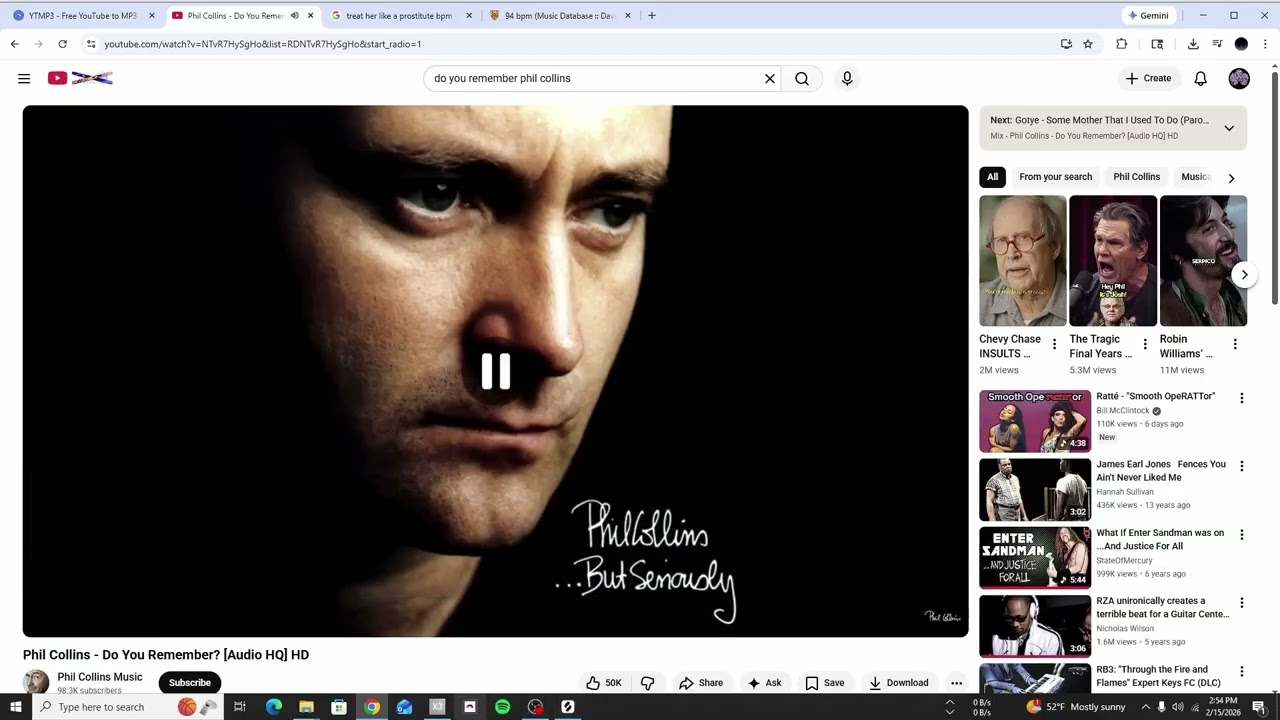Select the Phil Collins filter chip
This screenshot has width=1280, height=720.
click(x=1137, y=177)
